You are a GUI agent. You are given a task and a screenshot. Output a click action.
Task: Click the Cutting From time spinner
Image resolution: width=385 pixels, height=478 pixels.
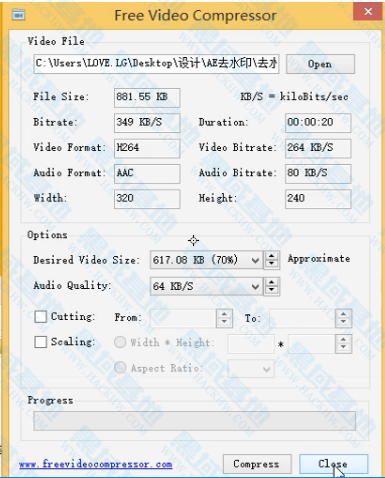click(x=224, y=318)
